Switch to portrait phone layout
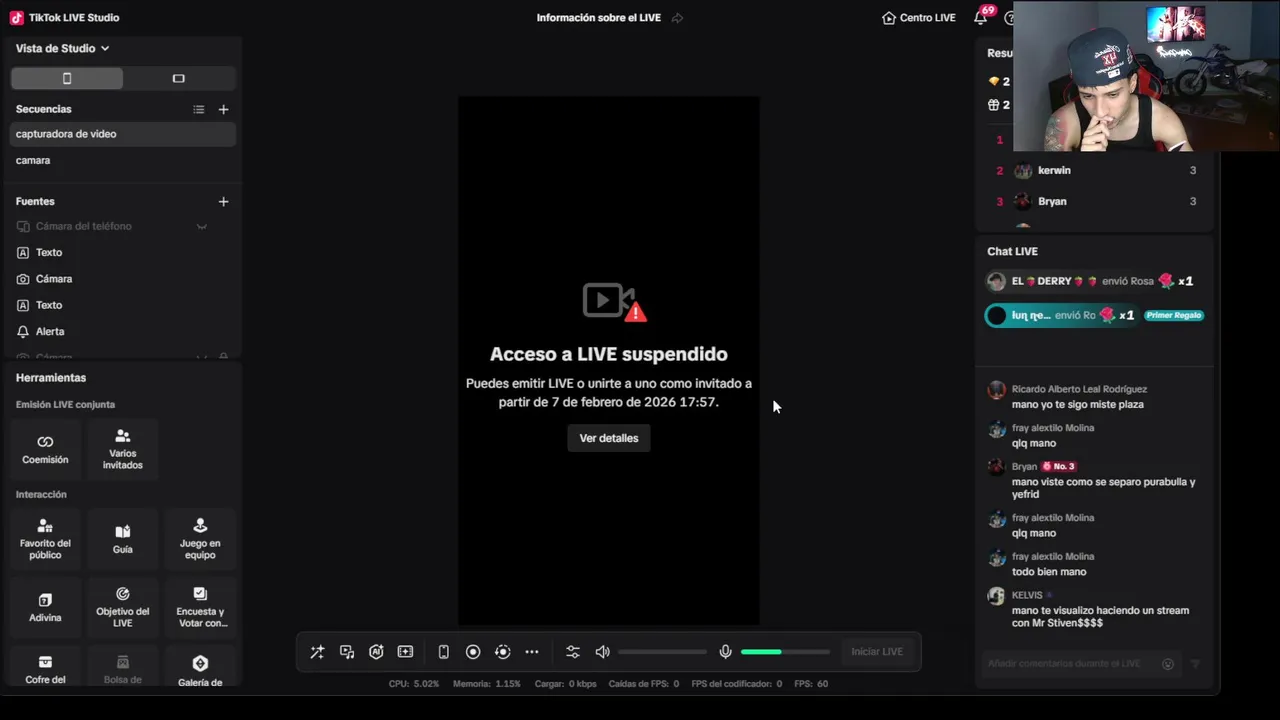1280x720 pixels. (67, 78)
